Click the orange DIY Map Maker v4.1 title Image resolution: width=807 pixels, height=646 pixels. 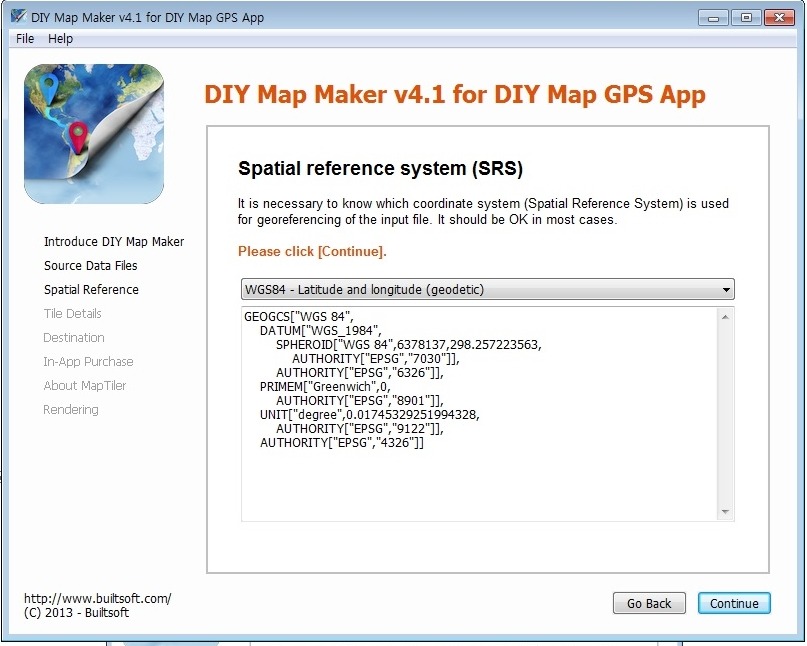pyautogui.click(x=455, y=95)
